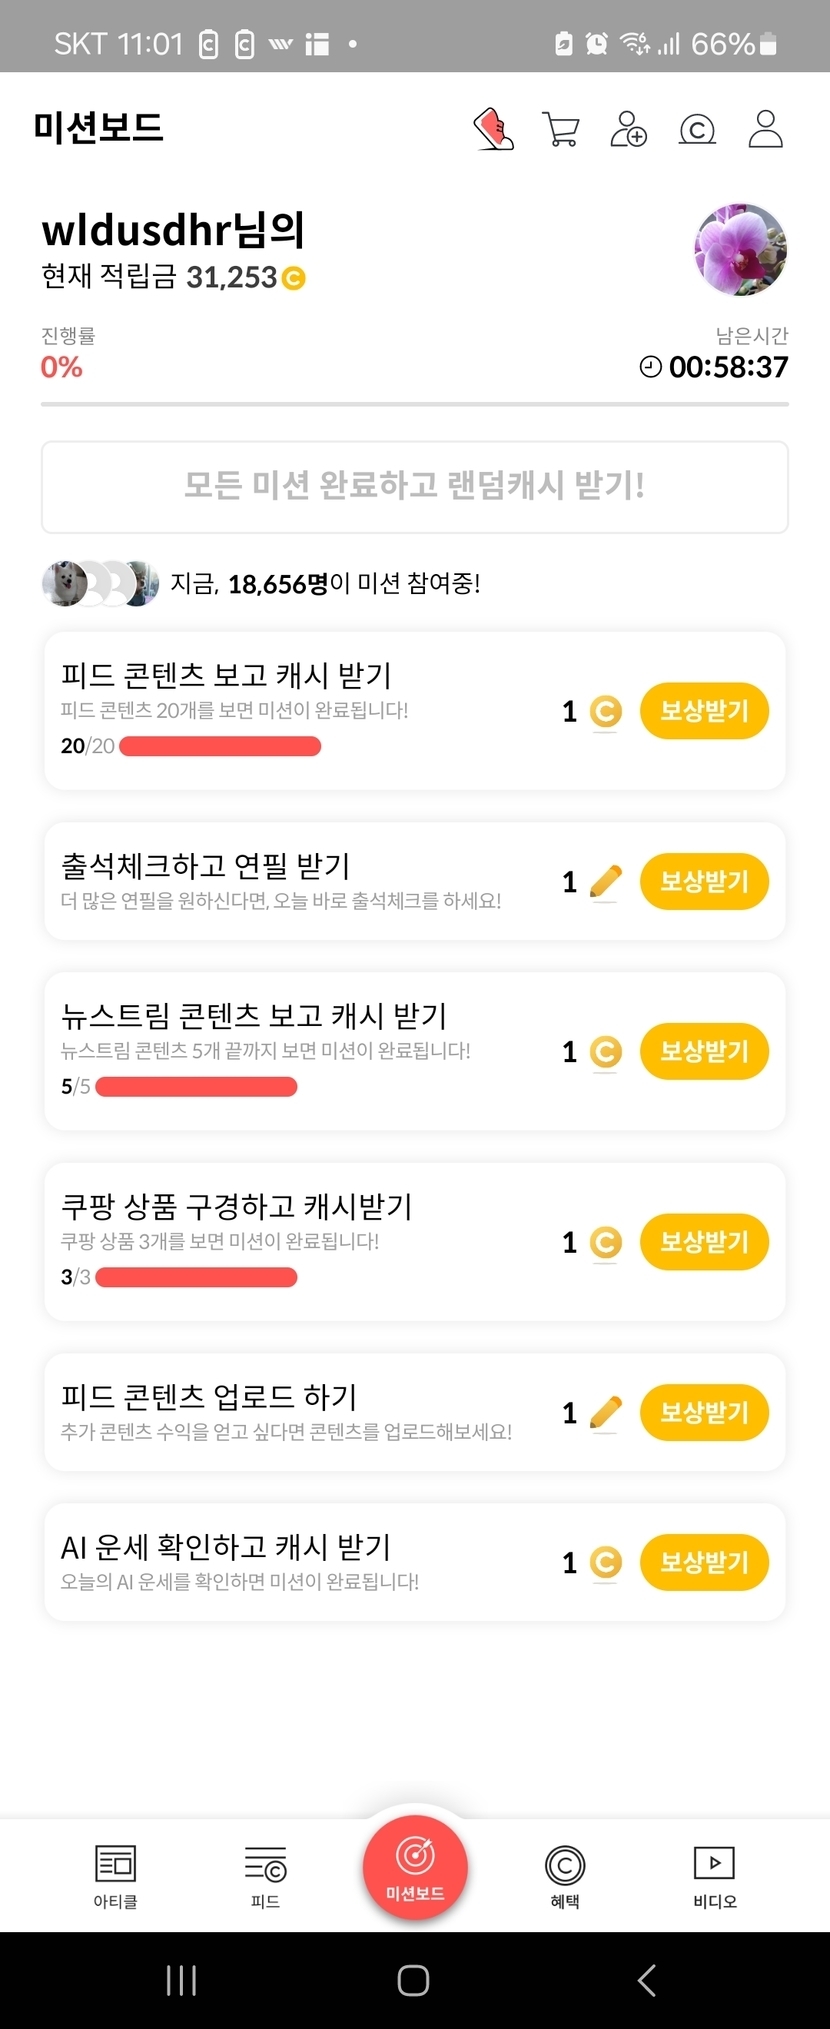Open the shopping cart
The image size is (830, 2029).
[560, 130]
